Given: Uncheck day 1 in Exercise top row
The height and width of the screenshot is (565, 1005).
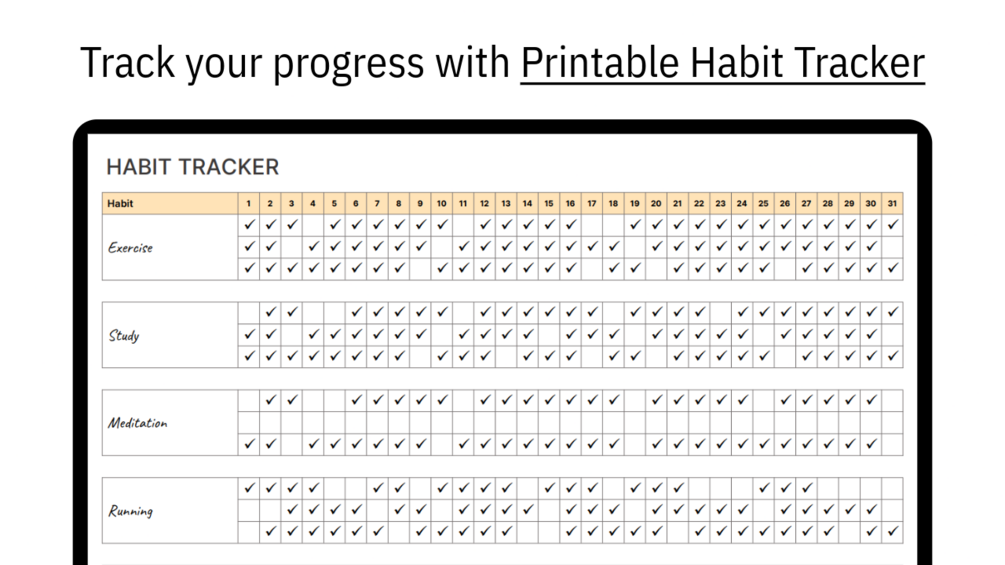Looking at the screenshot, I should (x=249, y=225).
